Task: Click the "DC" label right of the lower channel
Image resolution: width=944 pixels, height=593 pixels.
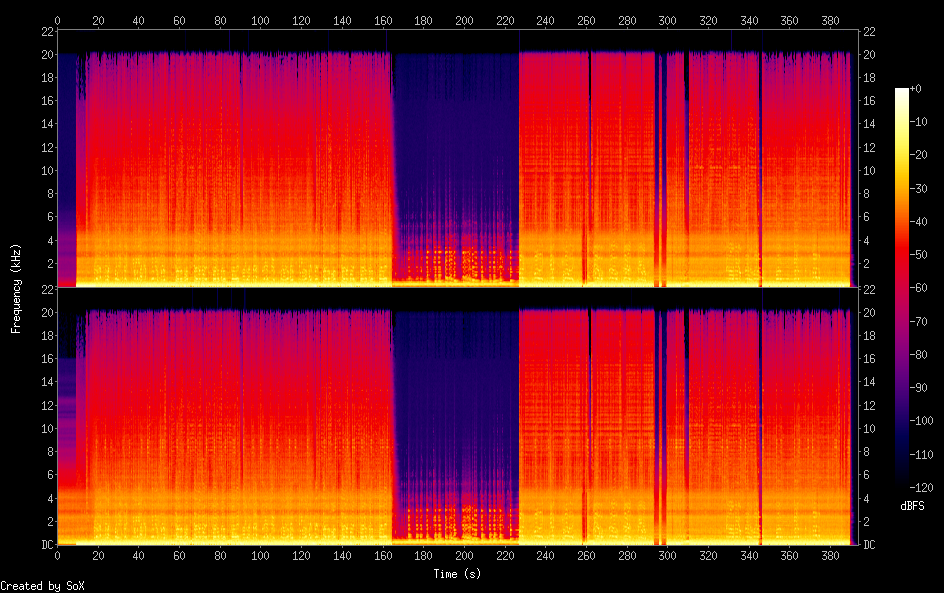Action: pyautogui.click(x=869, y=544)
